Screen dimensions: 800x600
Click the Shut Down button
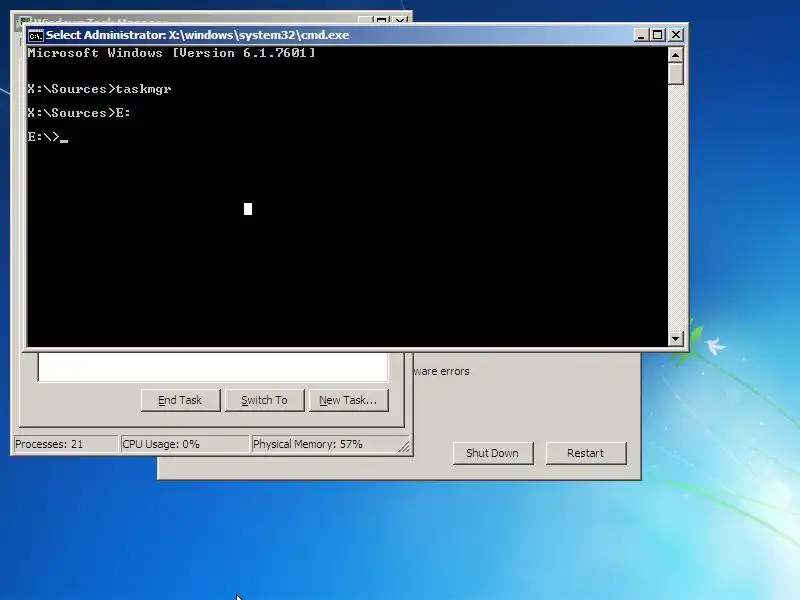tap(493, 453)
